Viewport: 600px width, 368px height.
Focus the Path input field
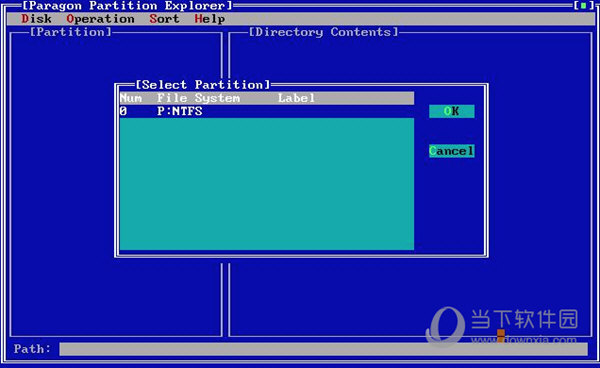(323, 349)
